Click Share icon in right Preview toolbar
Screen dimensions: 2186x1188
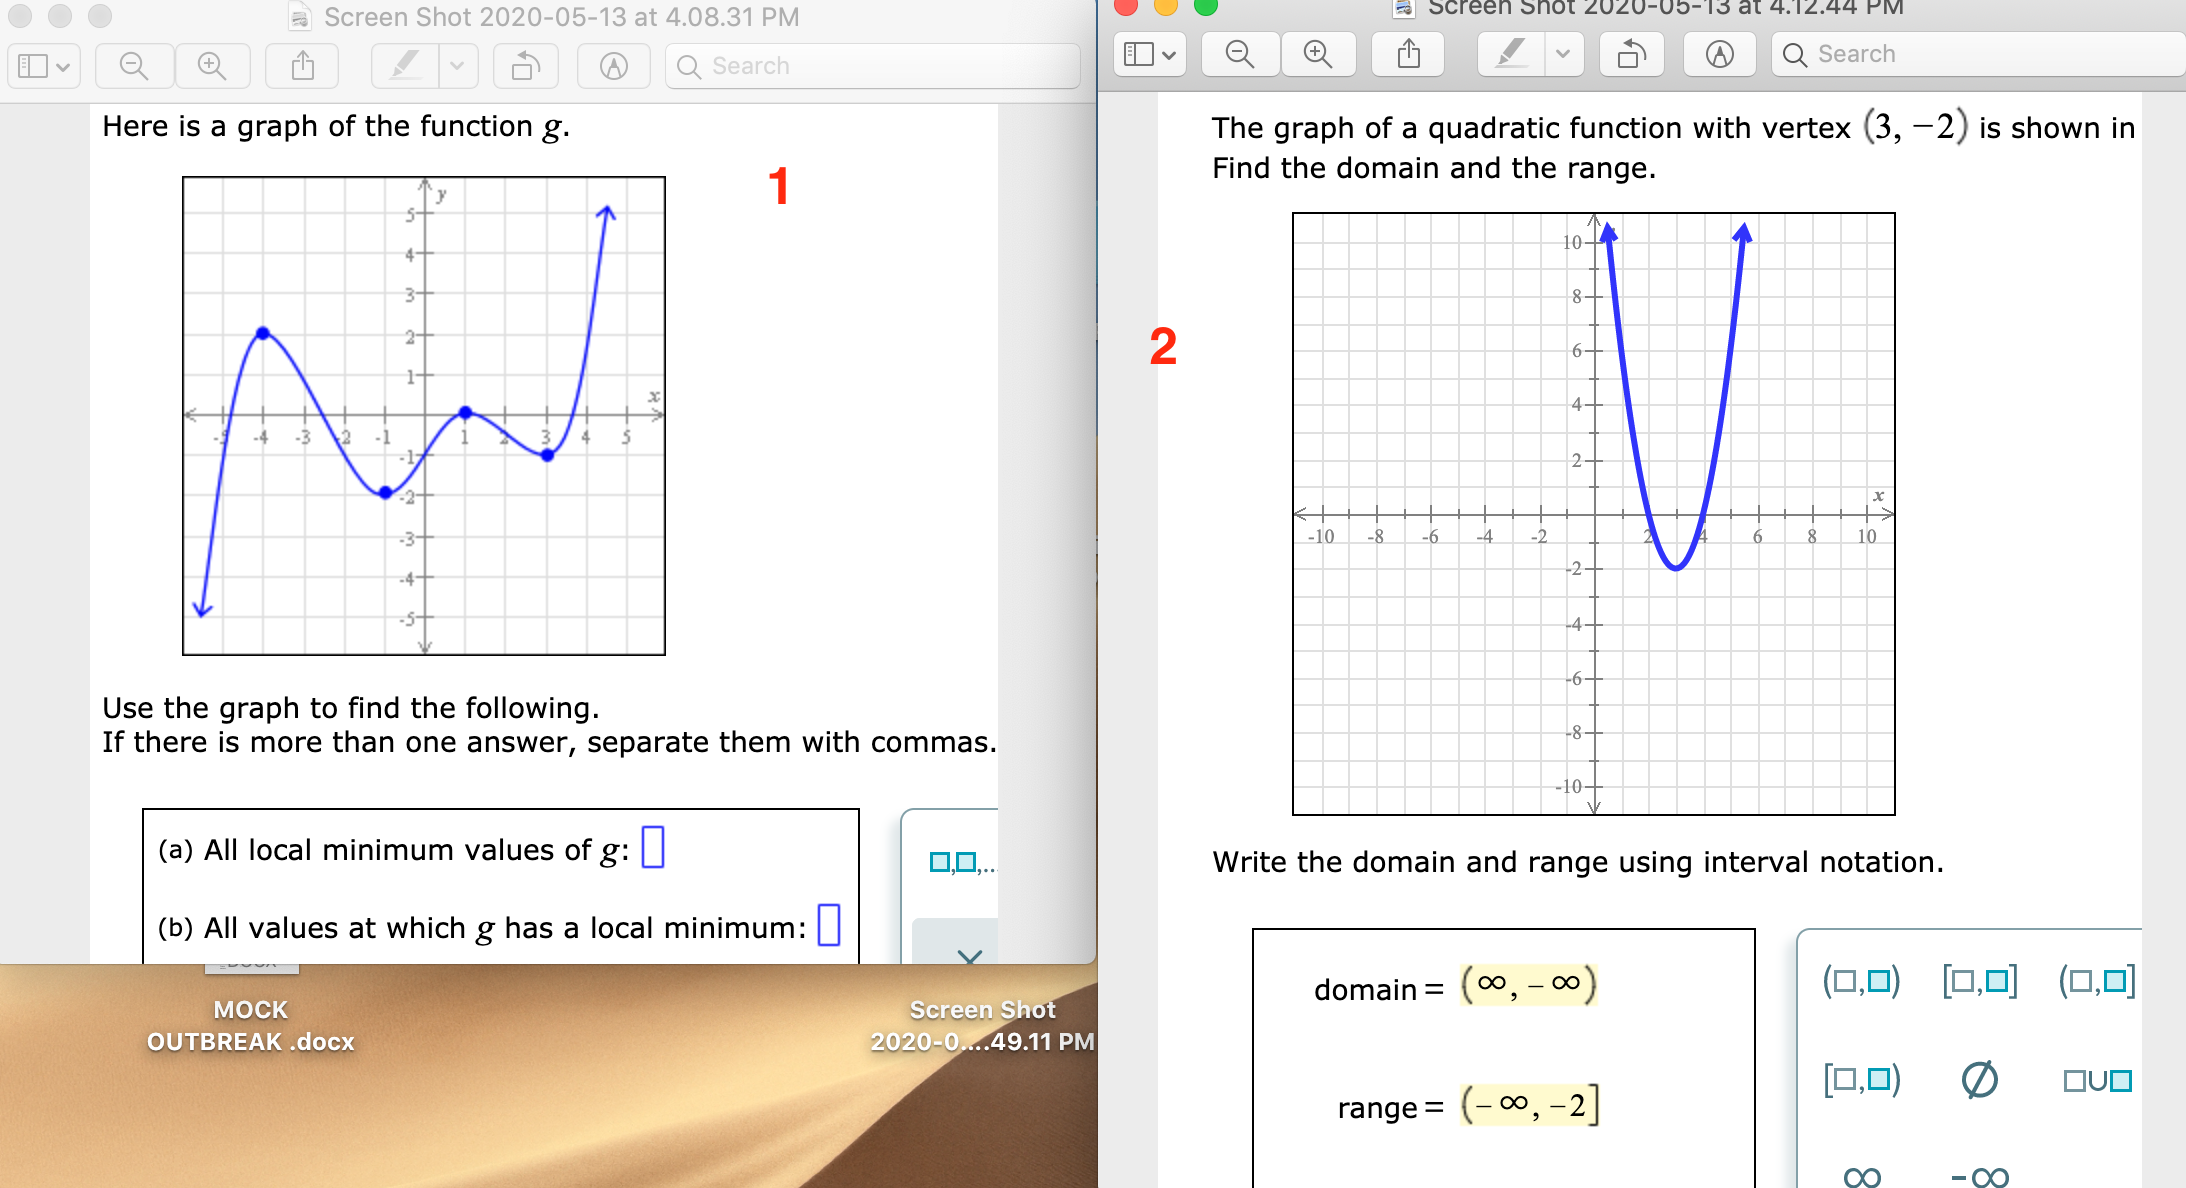tap(1408, 54)
